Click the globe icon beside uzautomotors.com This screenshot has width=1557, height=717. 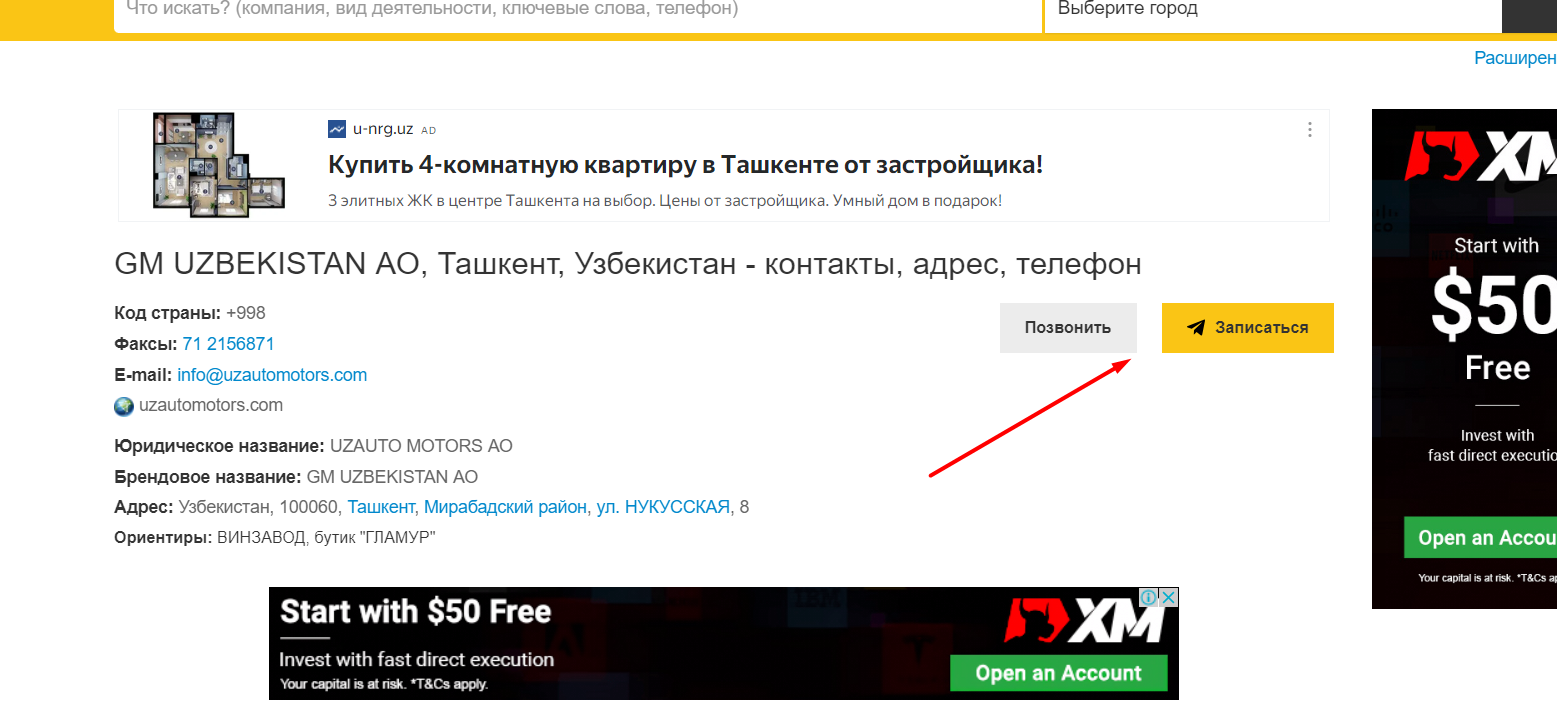pos(124,406)
